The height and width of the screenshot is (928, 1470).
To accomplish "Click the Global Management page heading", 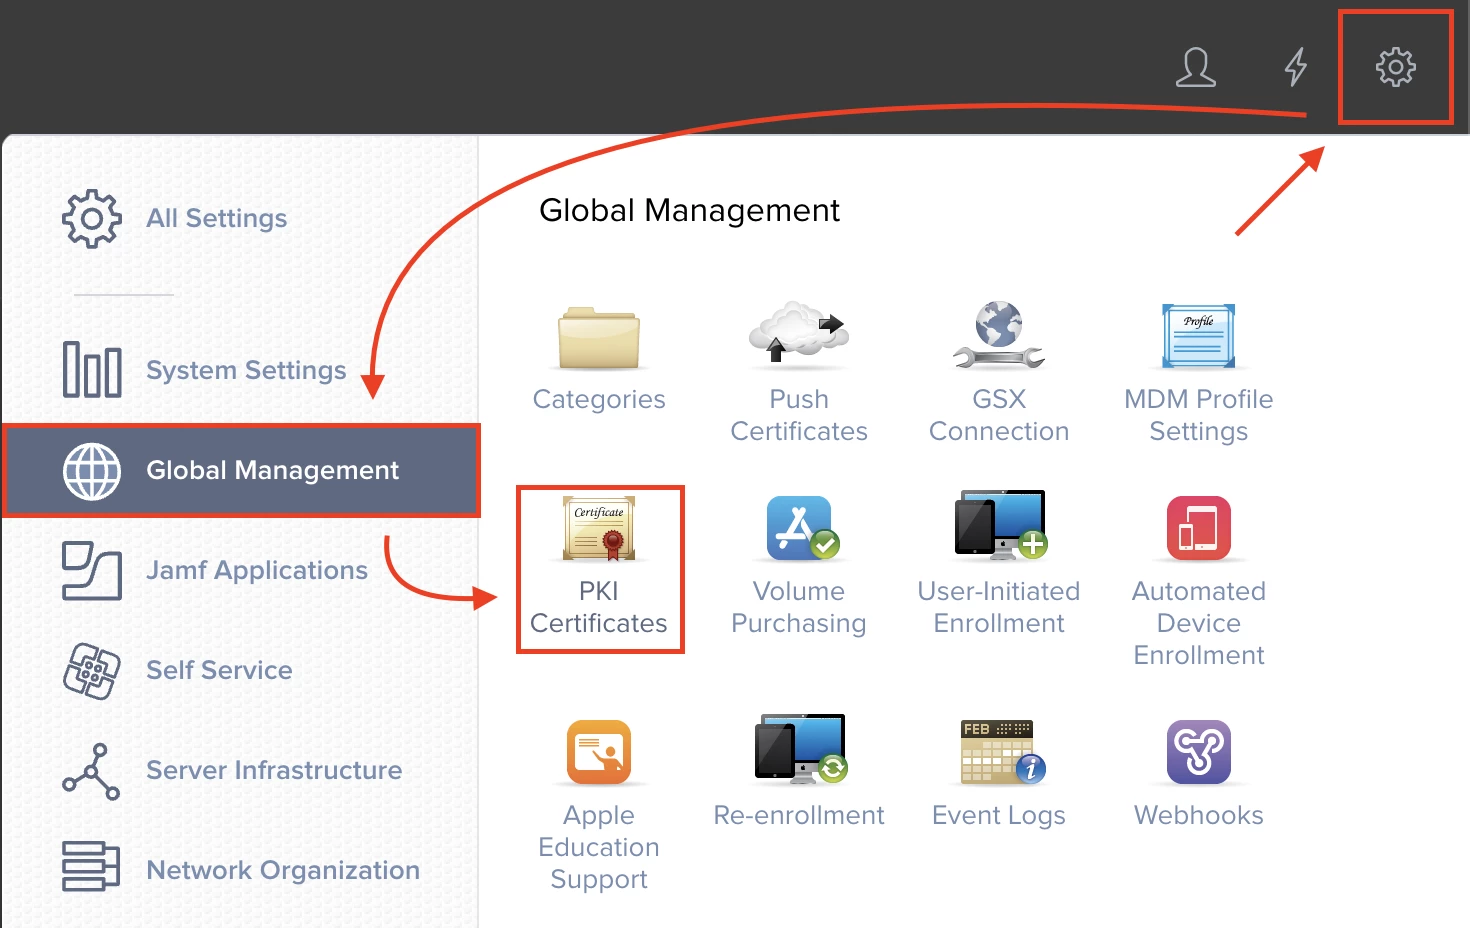I will [689, 210].
